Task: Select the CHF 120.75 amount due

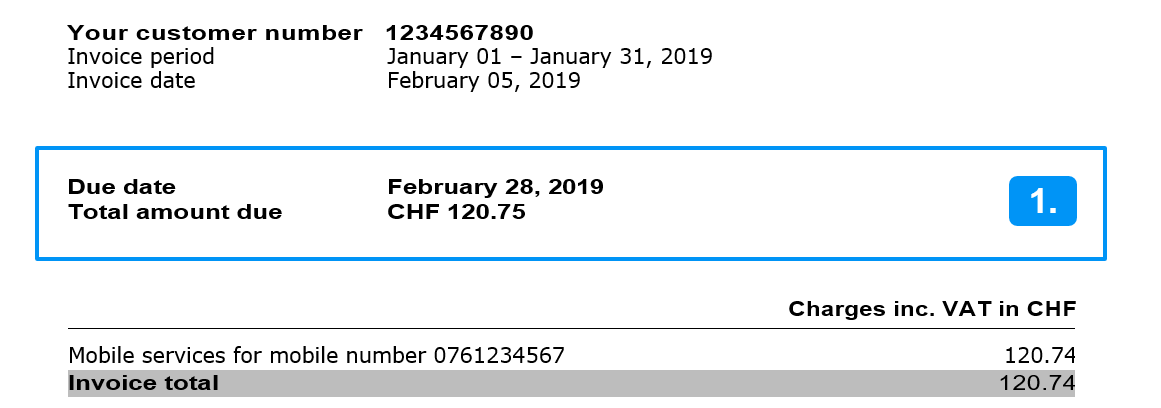Action: [x=456, y=212]
